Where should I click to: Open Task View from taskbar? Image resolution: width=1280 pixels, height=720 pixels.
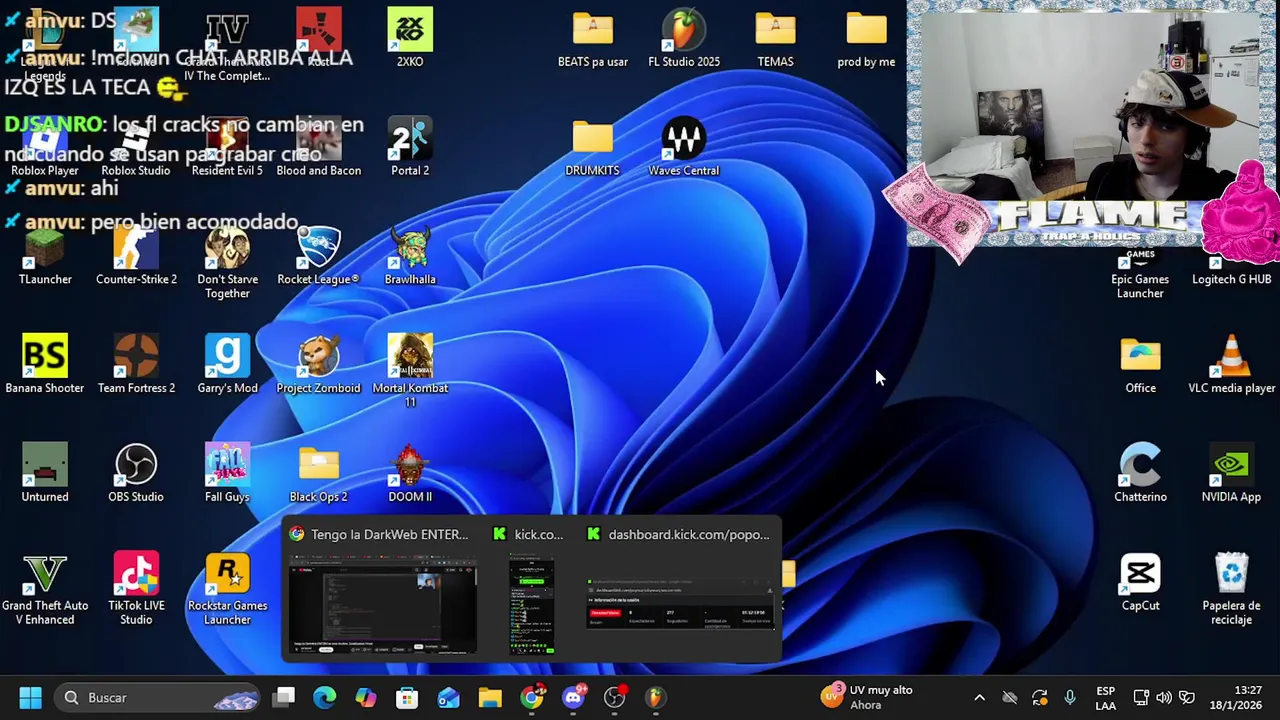tap(284, 697)
